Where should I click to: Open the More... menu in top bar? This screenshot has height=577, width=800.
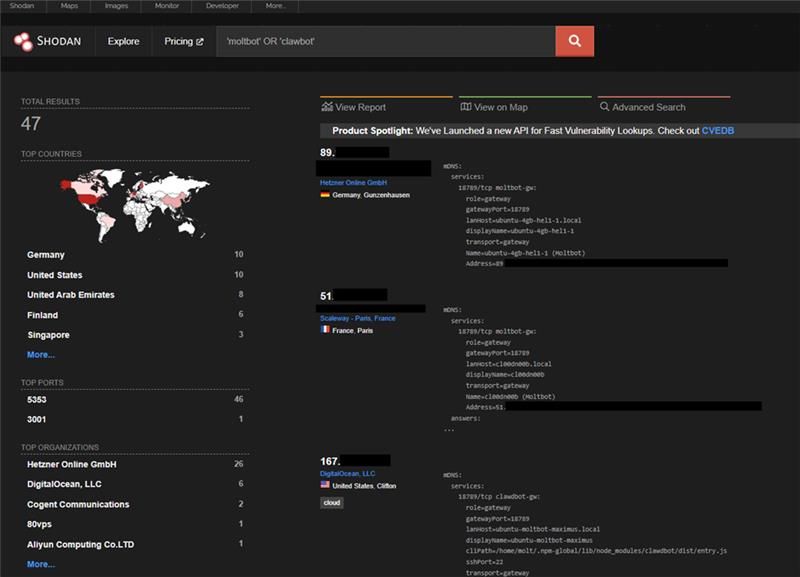tap(277, 6)
